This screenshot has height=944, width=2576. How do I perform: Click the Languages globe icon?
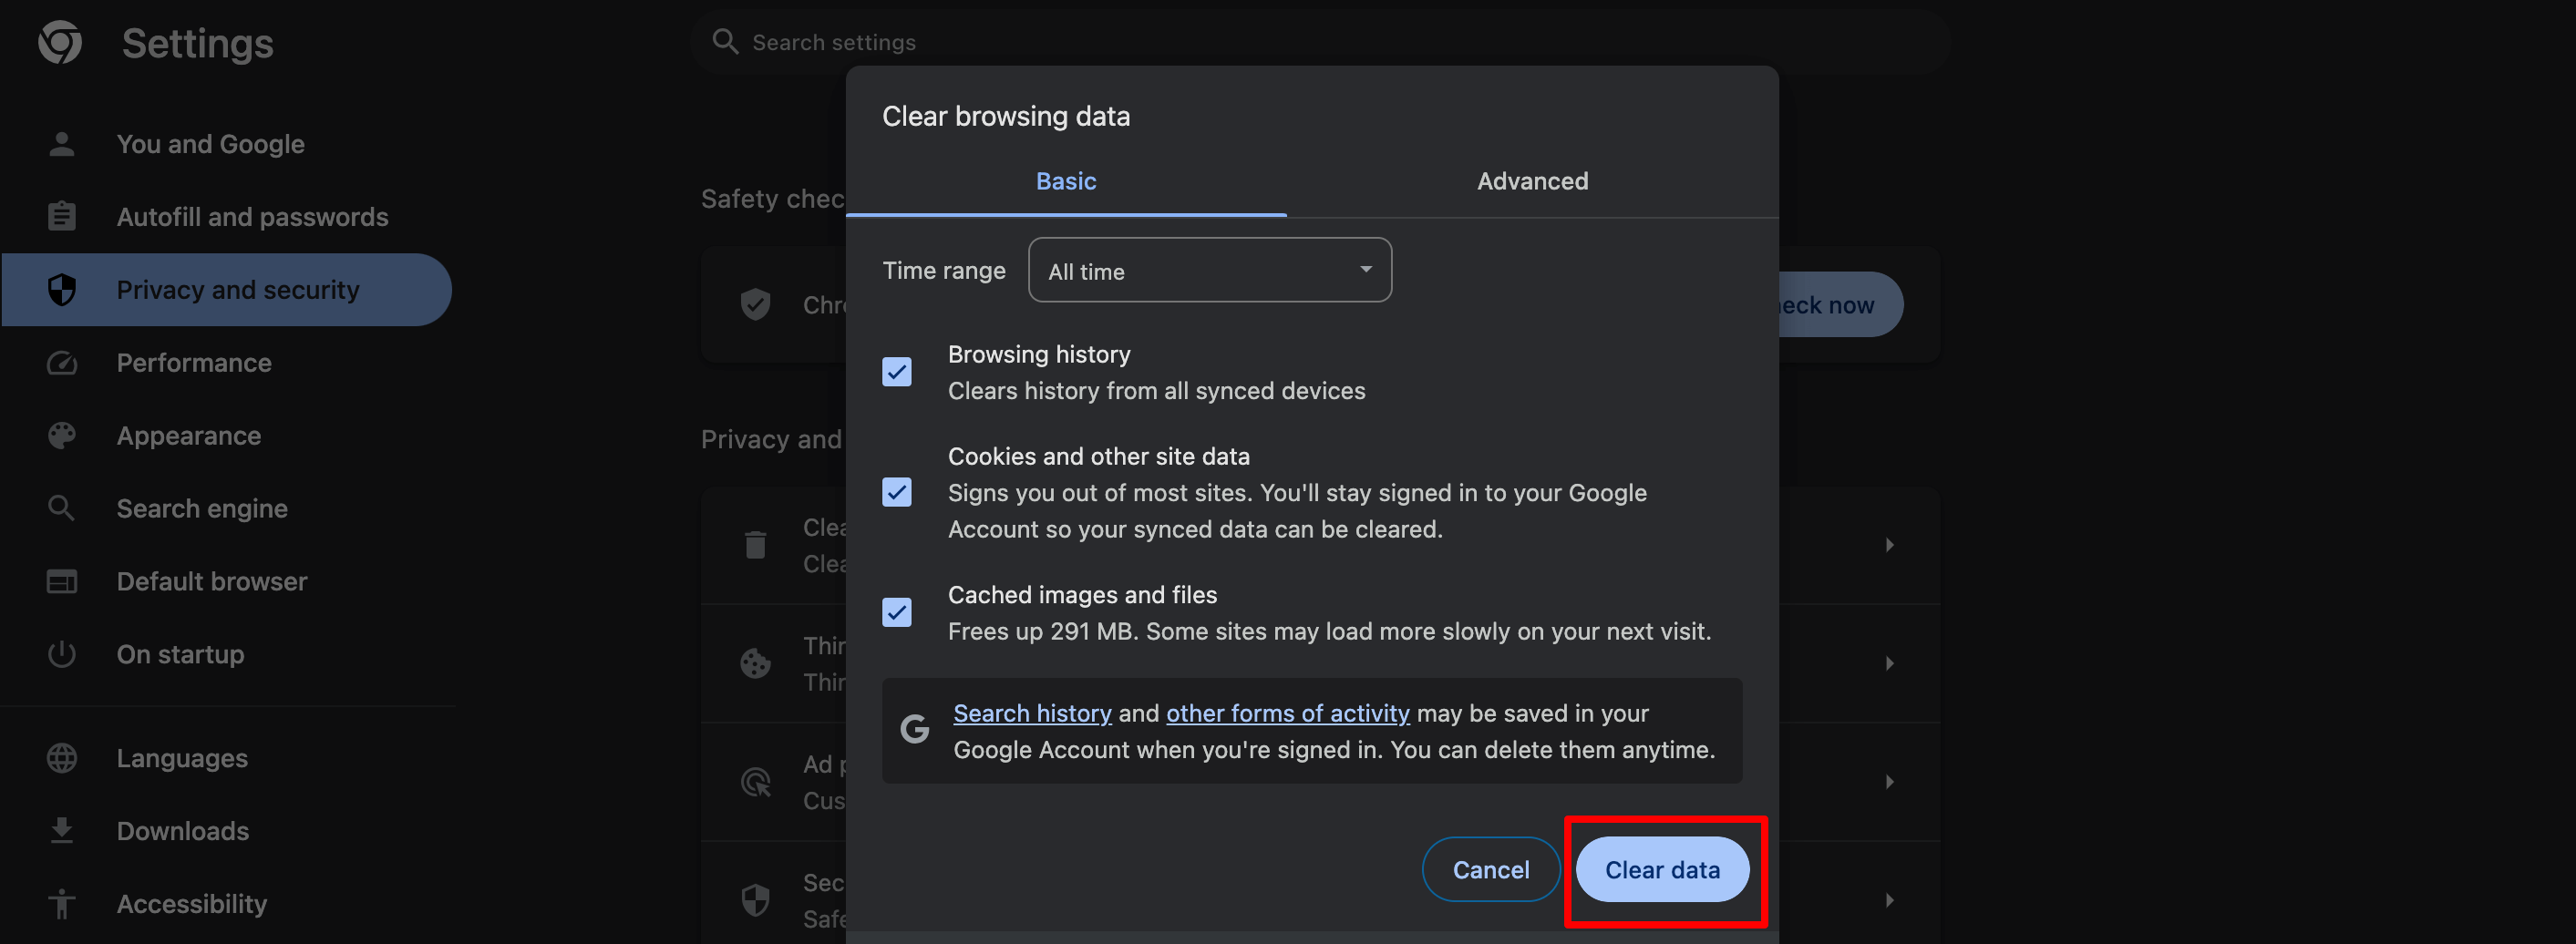[x=62, y=758]
